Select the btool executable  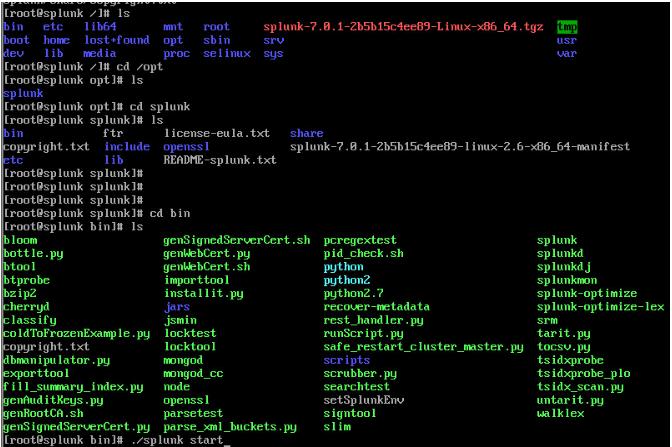pos(19,267)
